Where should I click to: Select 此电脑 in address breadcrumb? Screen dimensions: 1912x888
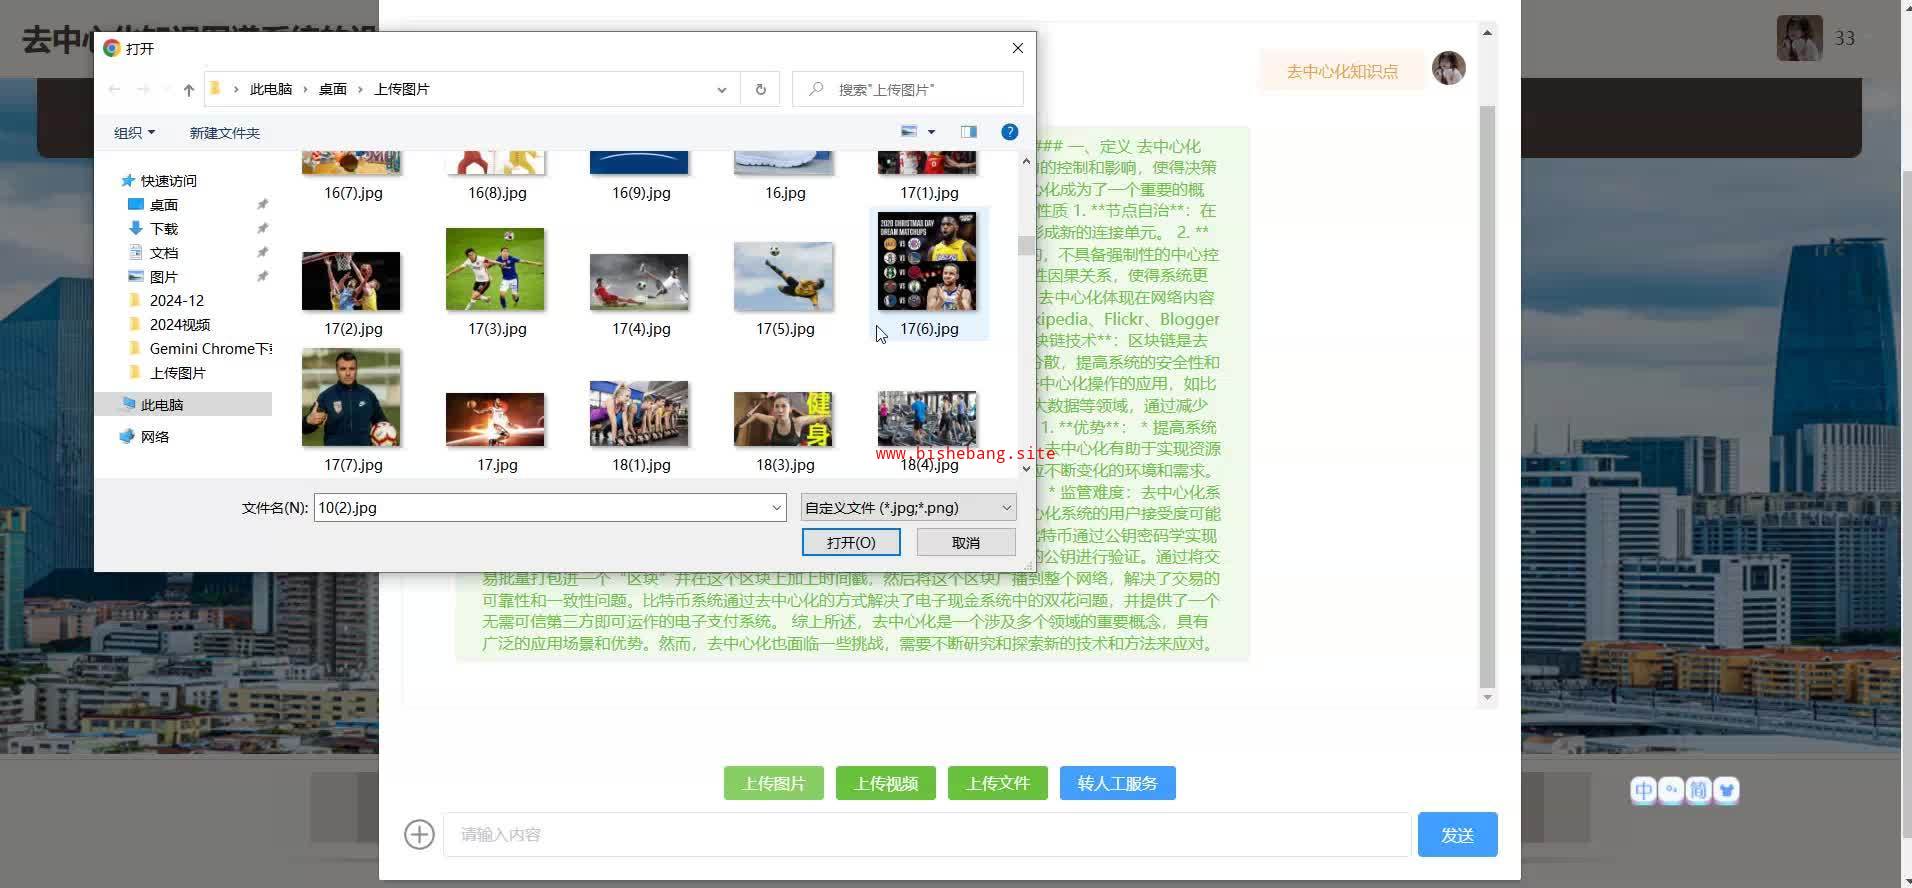pyautogui.click(x=271, y=89)
